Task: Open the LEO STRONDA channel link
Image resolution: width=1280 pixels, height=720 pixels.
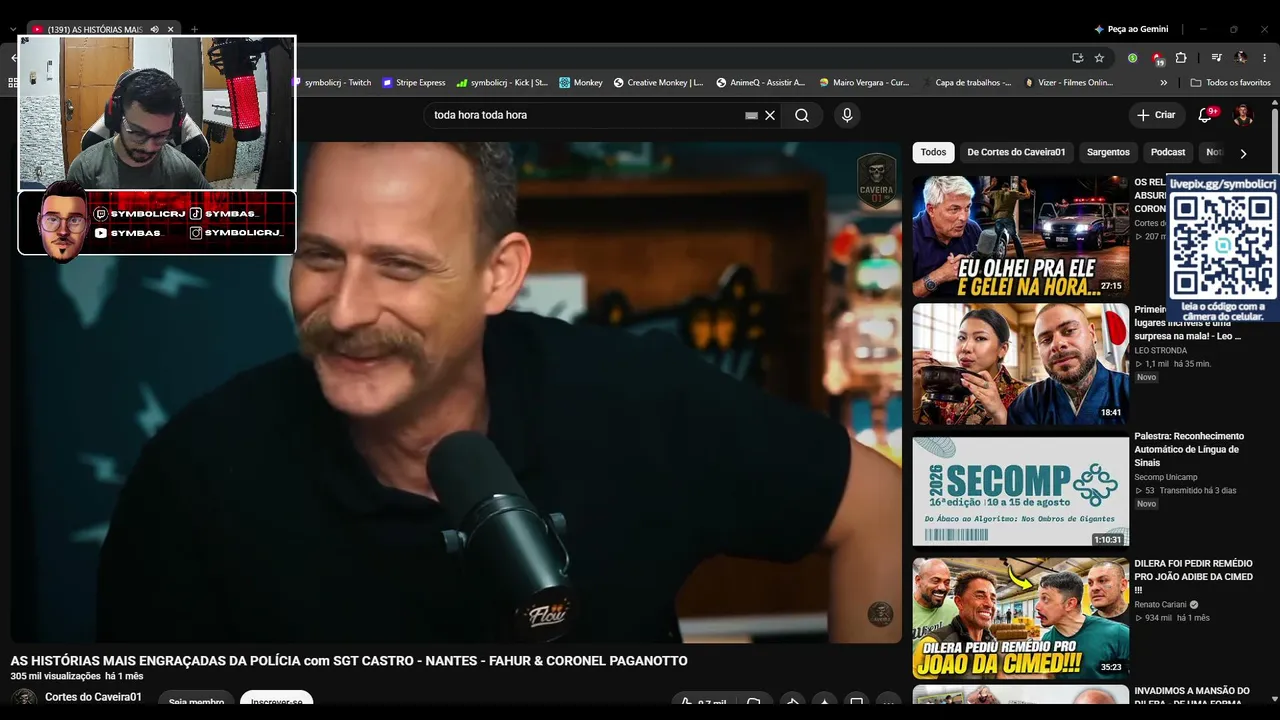Action: click(1160, 351)
